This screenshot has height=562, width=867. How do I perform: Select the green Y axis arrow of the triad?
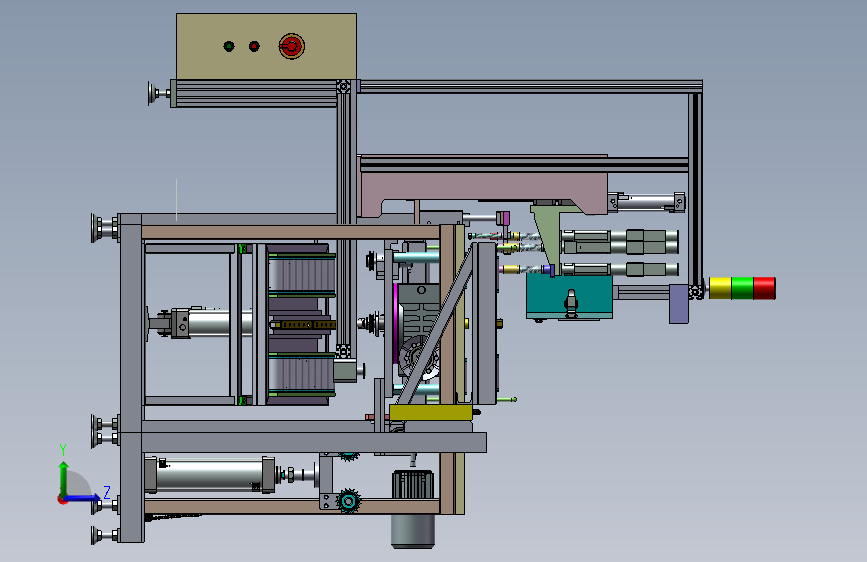tap(64, 479)
